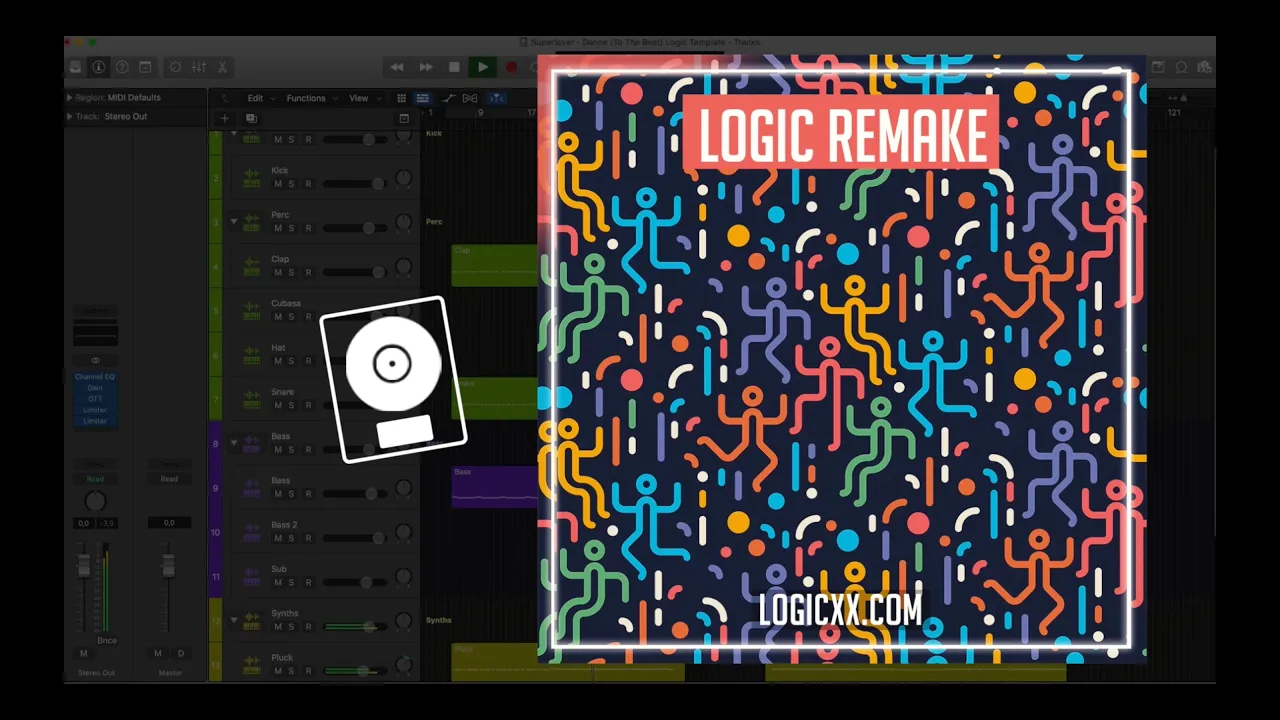Toggle the Flex bowtie icon
Screen dimensions: 1280x720
[469, 98]
